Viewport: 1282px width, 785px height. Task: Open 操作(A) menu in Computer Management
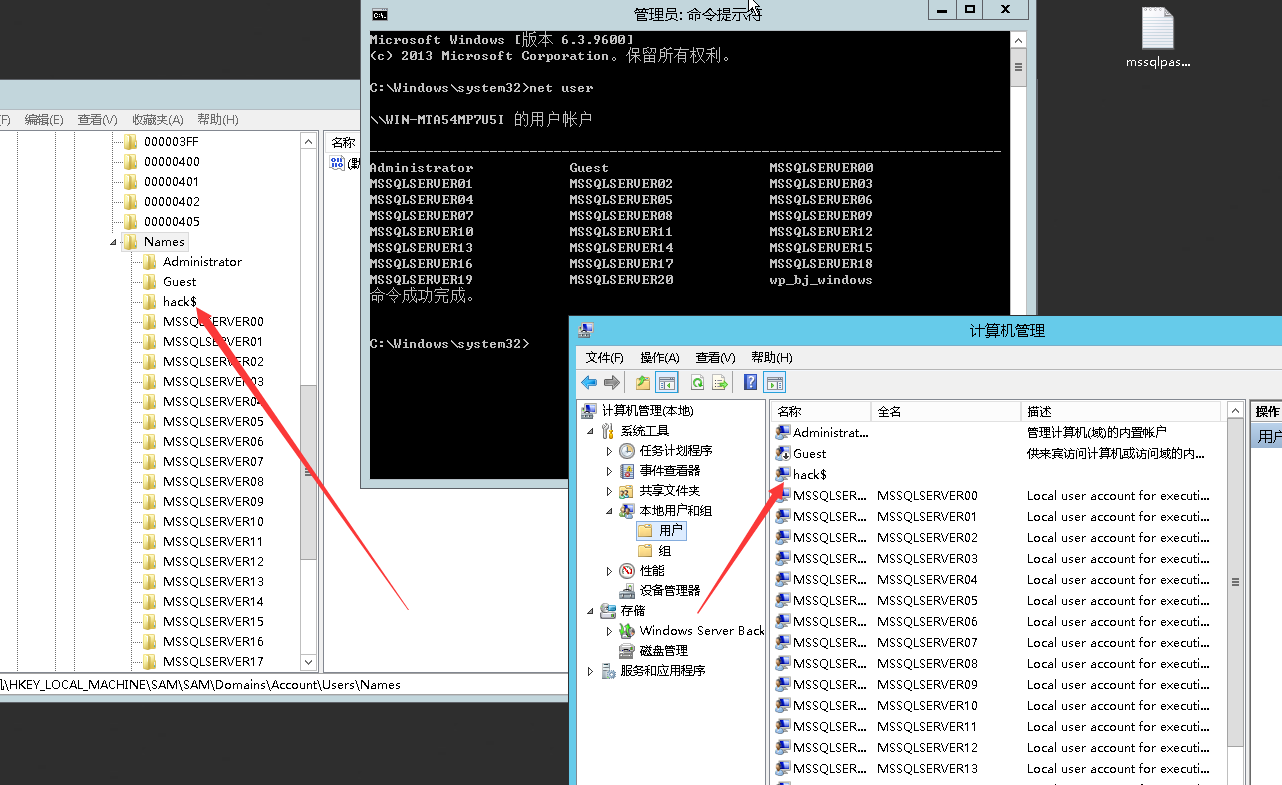point(660,357)
